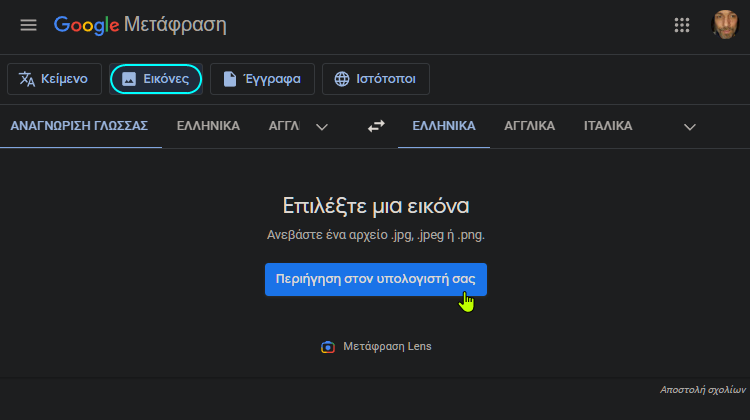Choose ΕΛΛΗΝΙΚΑ as target language
Screen dimensions: 750x420
[x=444, y=126]
